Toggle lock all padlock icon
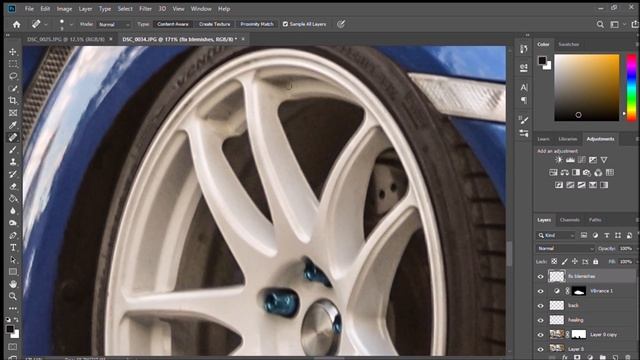This screenshot has height=360, width=640. point(596,261)
